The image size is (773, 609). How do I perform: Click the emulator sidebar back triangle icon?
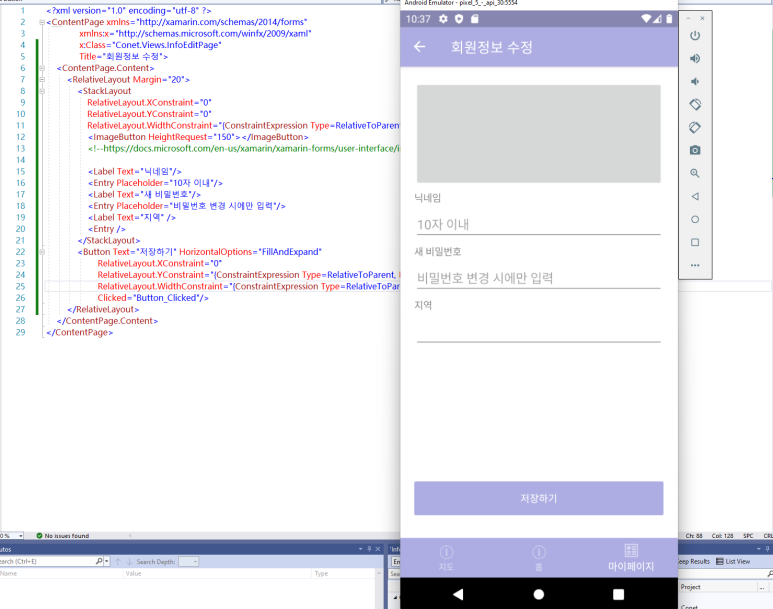click(695, 196)
